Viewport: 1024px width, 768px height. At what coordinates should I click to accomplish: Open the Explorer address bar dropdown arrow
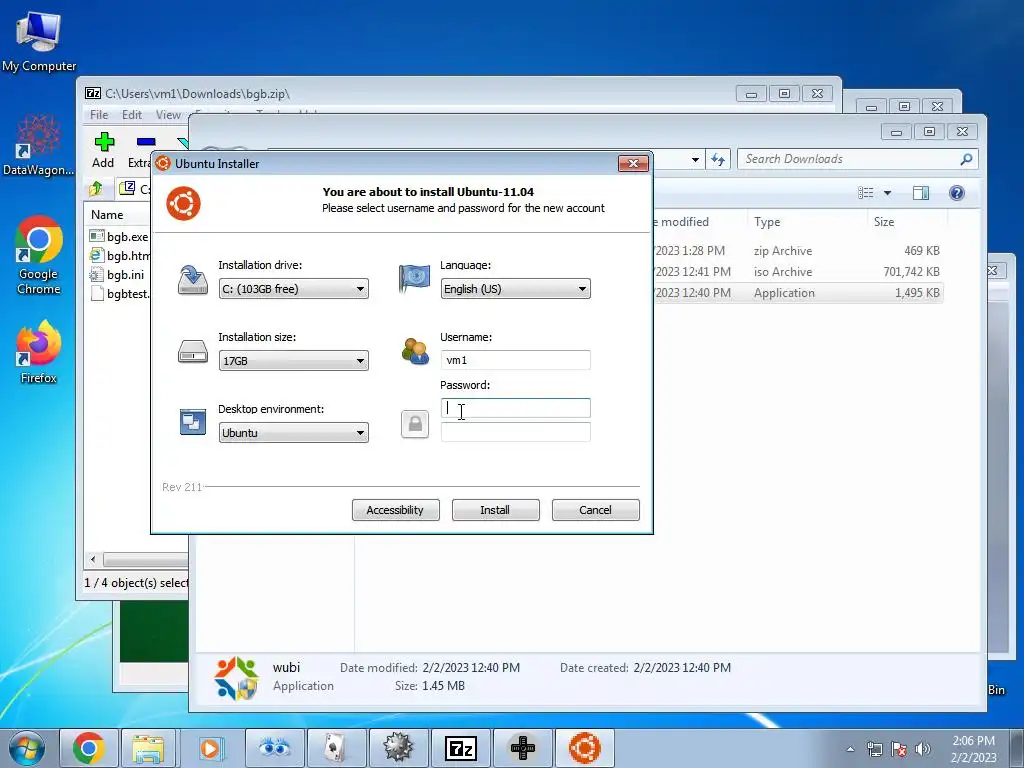pyautogui.click(x=695, y=159)
